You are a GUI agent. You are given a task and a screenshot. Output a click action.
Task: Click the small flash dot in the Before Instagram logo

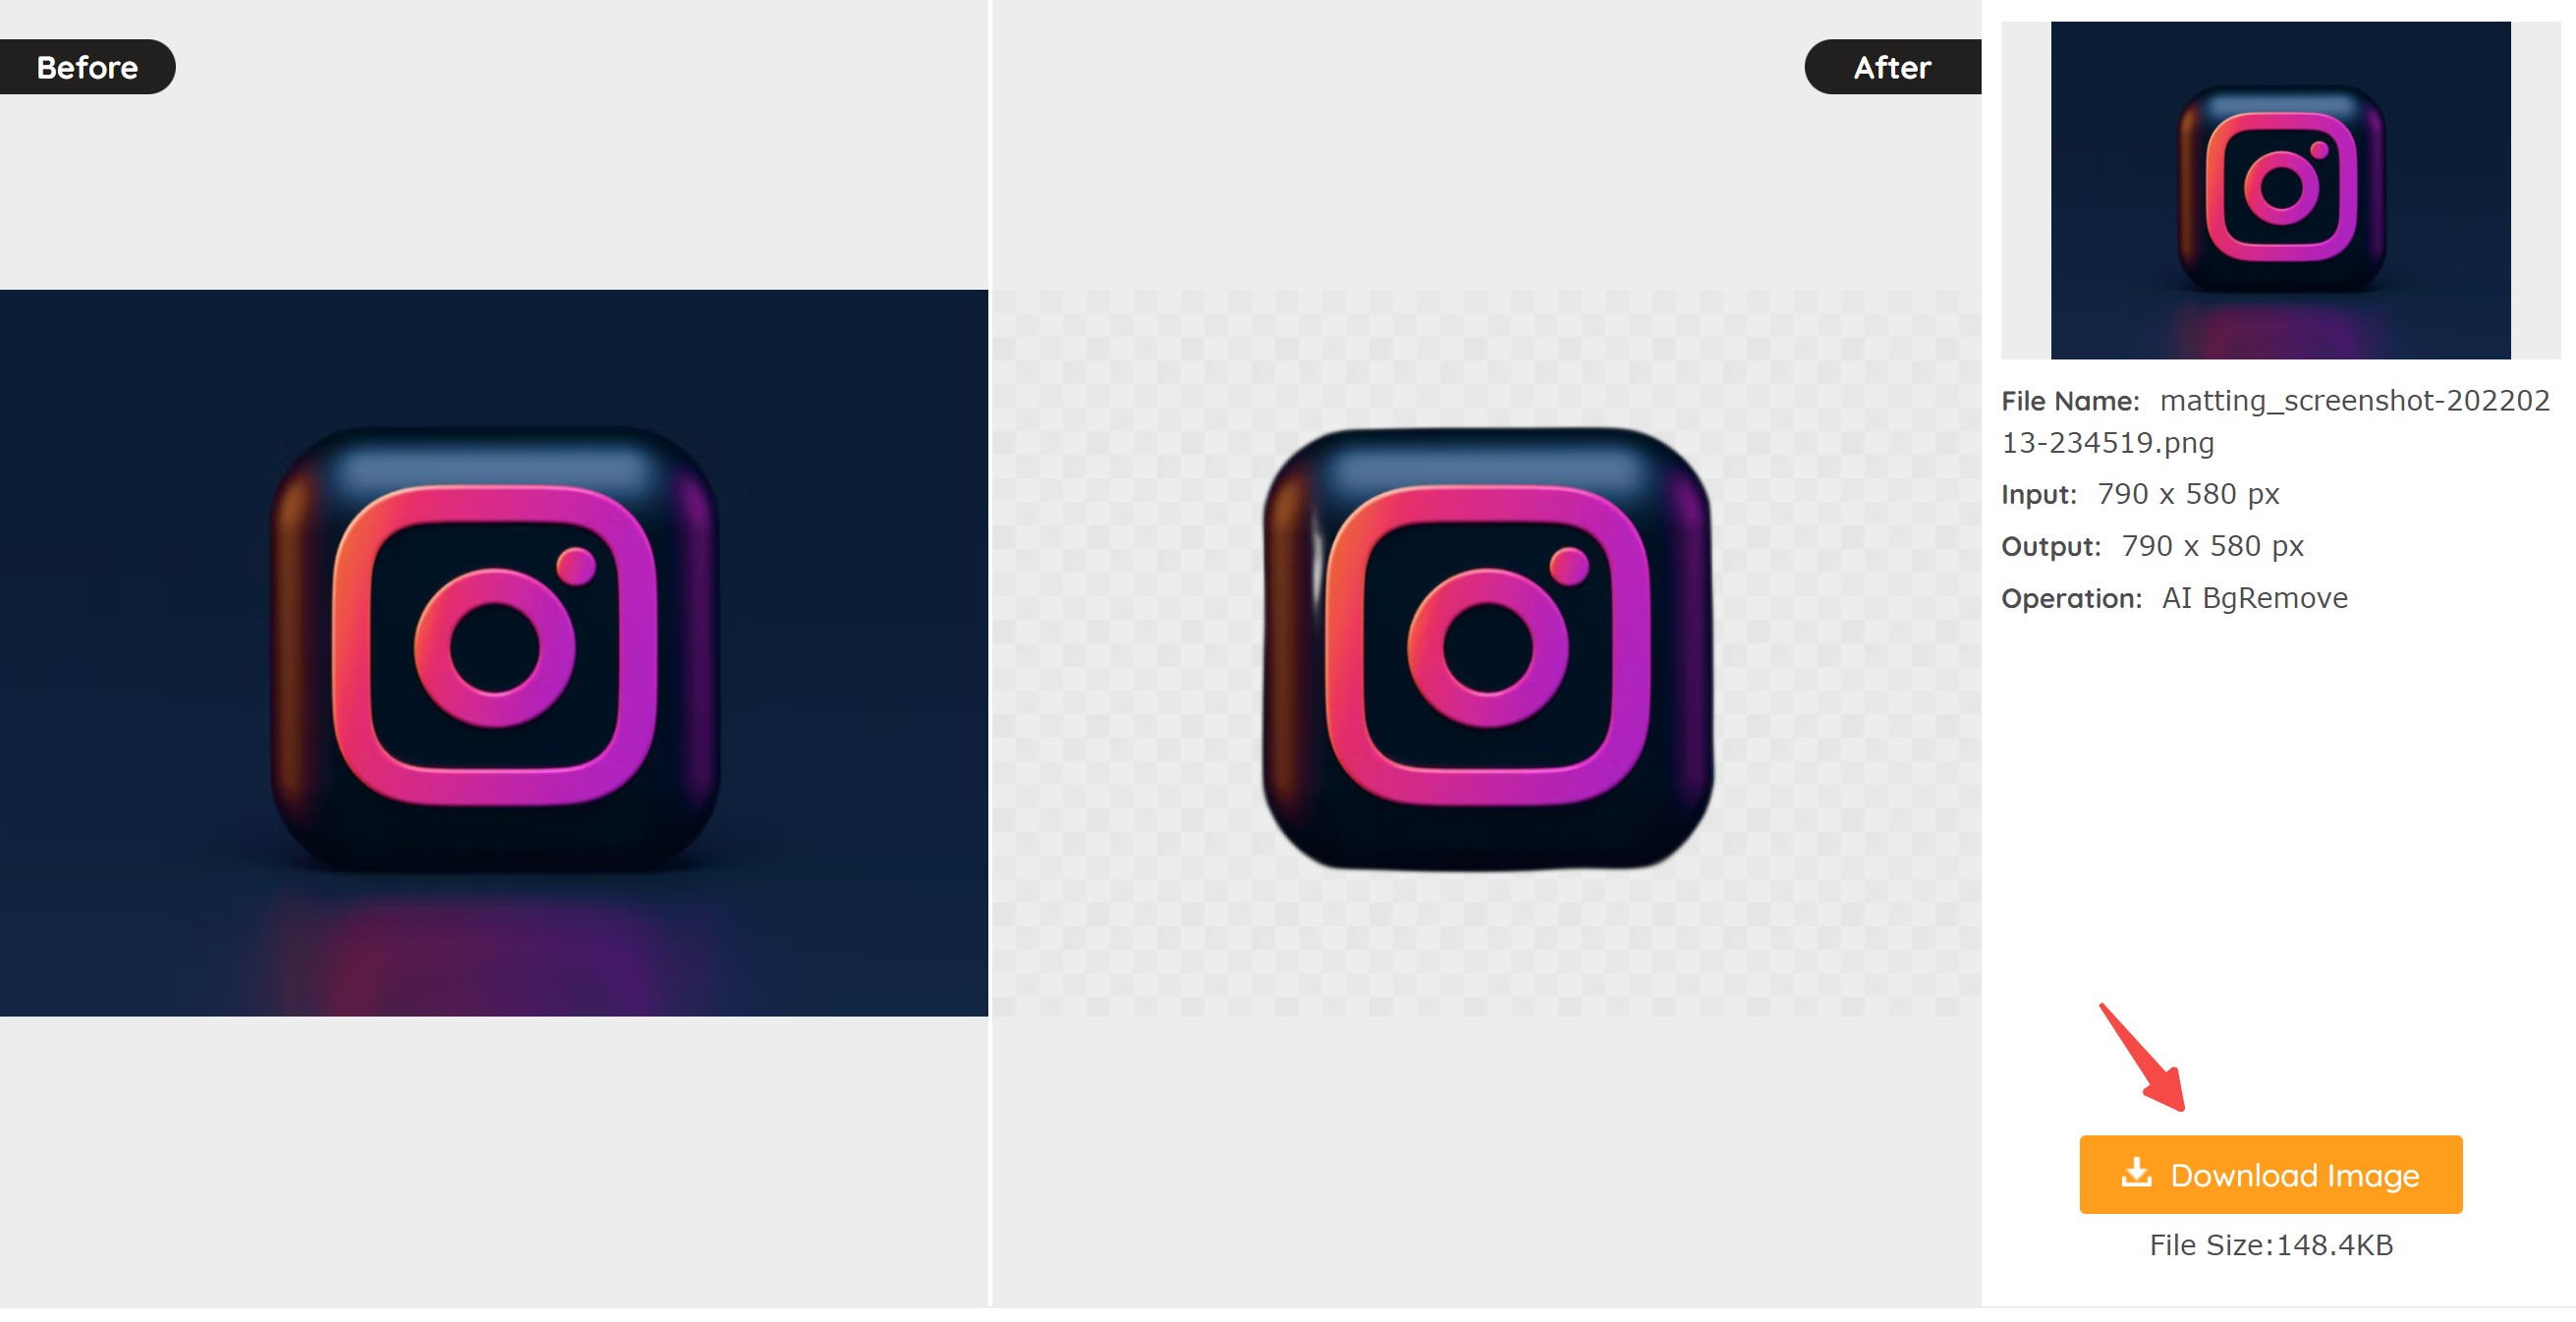(576, 566)
